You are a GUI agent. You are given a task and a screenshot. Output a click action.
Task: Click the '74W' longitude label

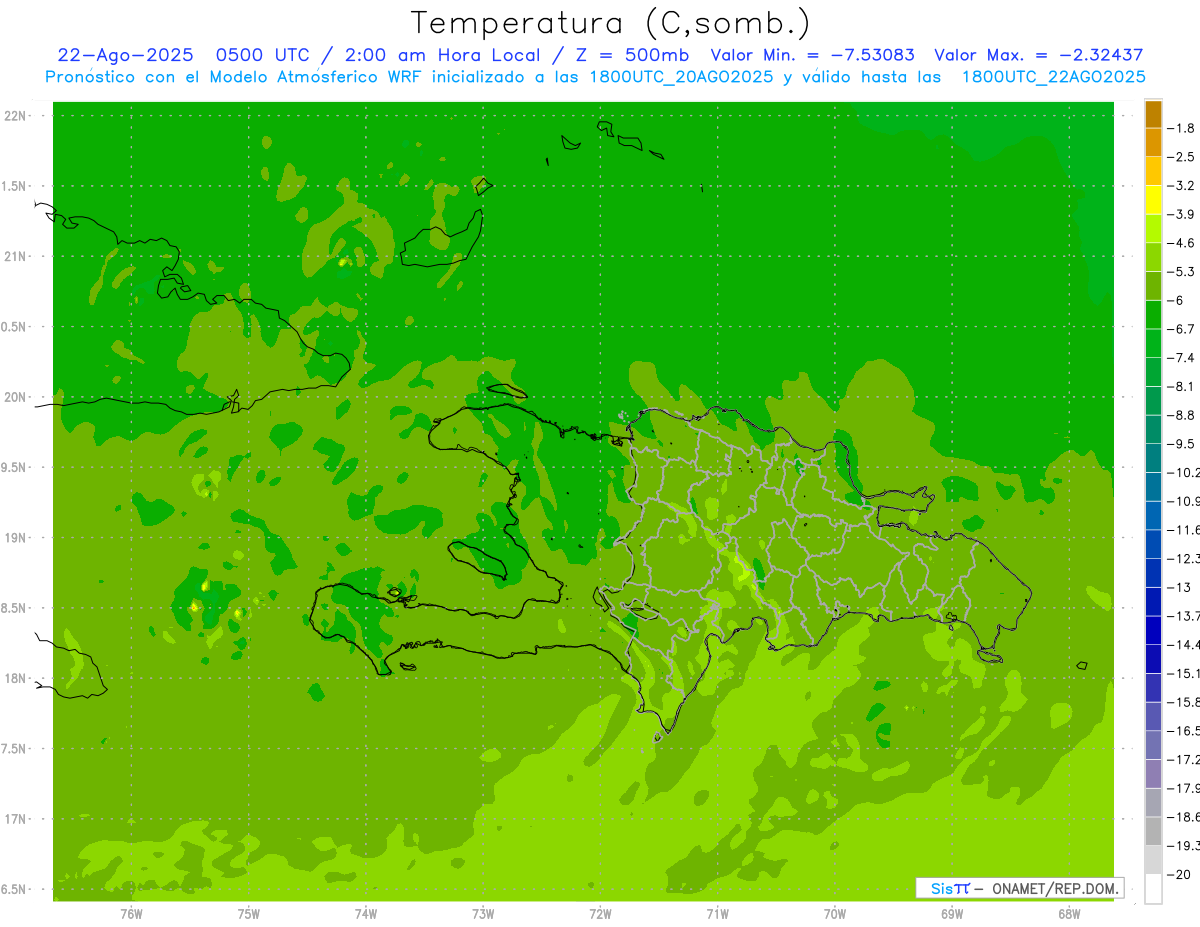(x=366, y=914)
